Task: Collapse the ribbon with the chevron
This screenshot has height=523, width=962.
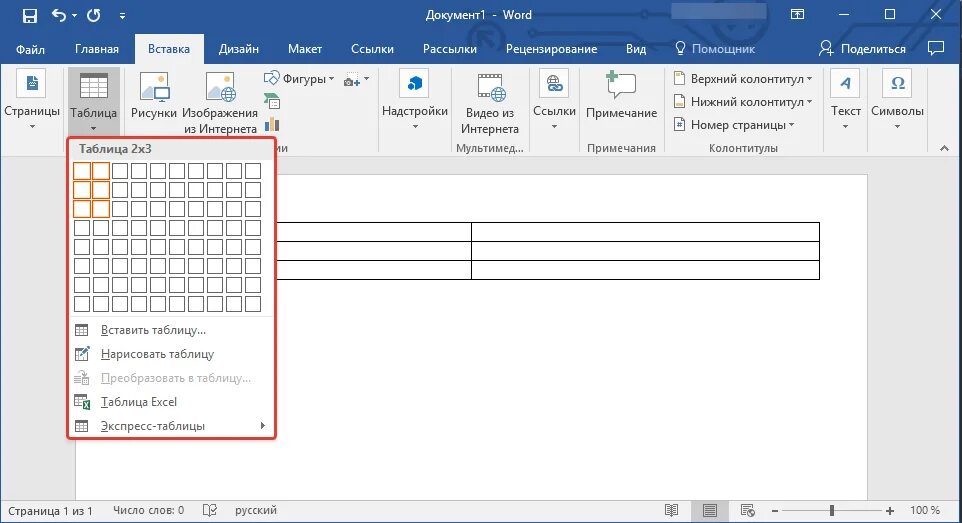Action: (x=944, y=148)
